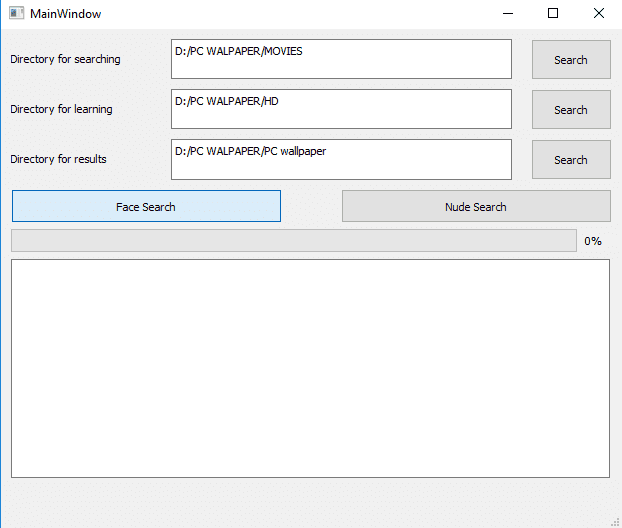Click the MainWindow title bar text
This screenshot has width=622, height=528.
tap(65, 14)
